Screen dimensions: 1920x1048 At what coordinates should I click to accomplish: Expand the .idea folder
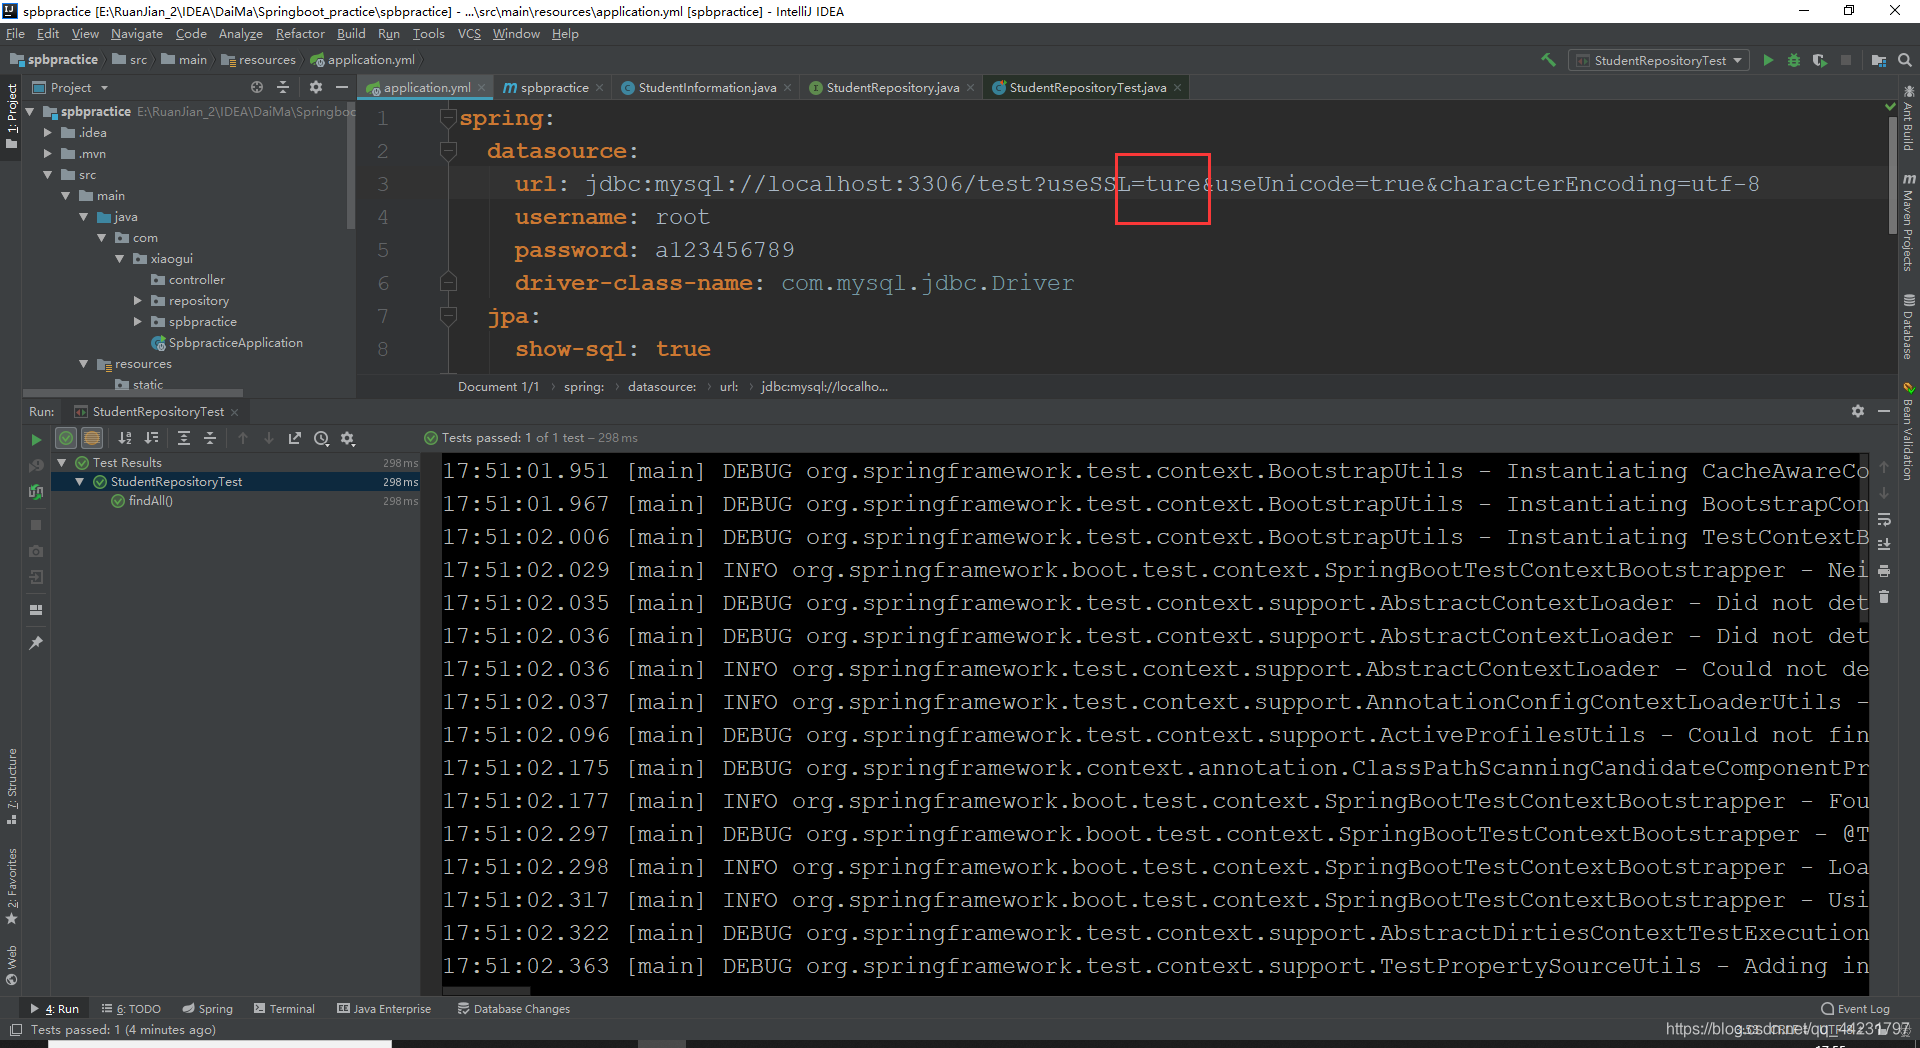tap(48, 133)
